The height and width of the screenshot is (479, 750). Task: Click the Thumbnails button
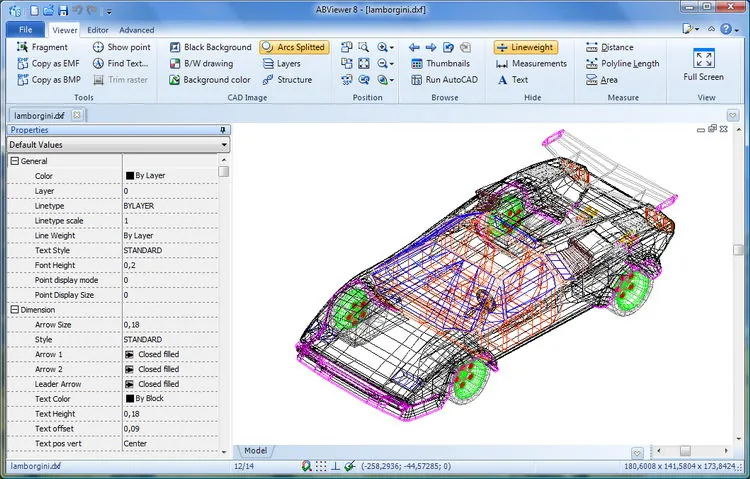tap(441, 63)
